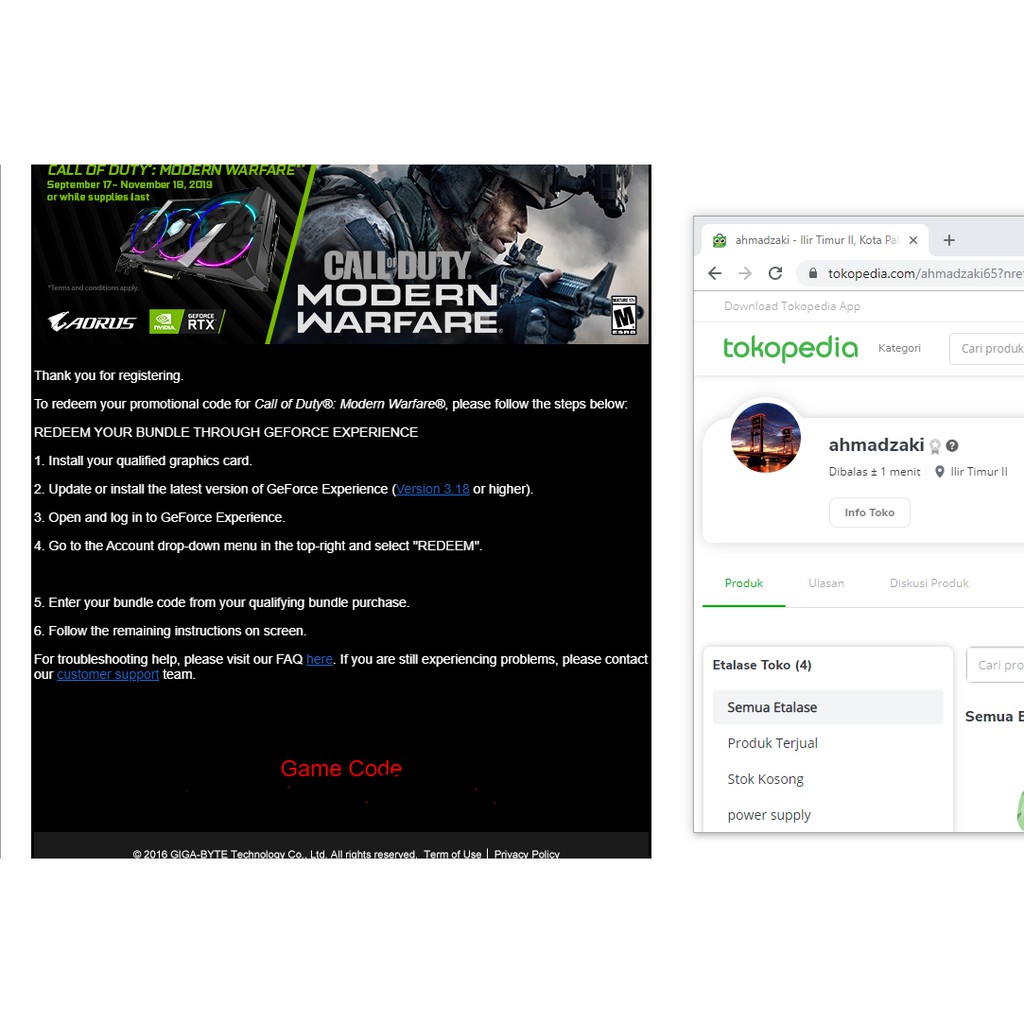Click the red Game Code text
The height and width of the screenshot is (1024, 1024).
342,769
